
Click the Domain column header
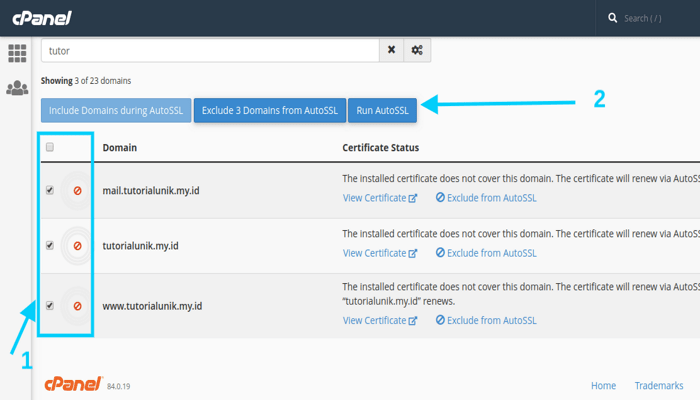[120, 148]
